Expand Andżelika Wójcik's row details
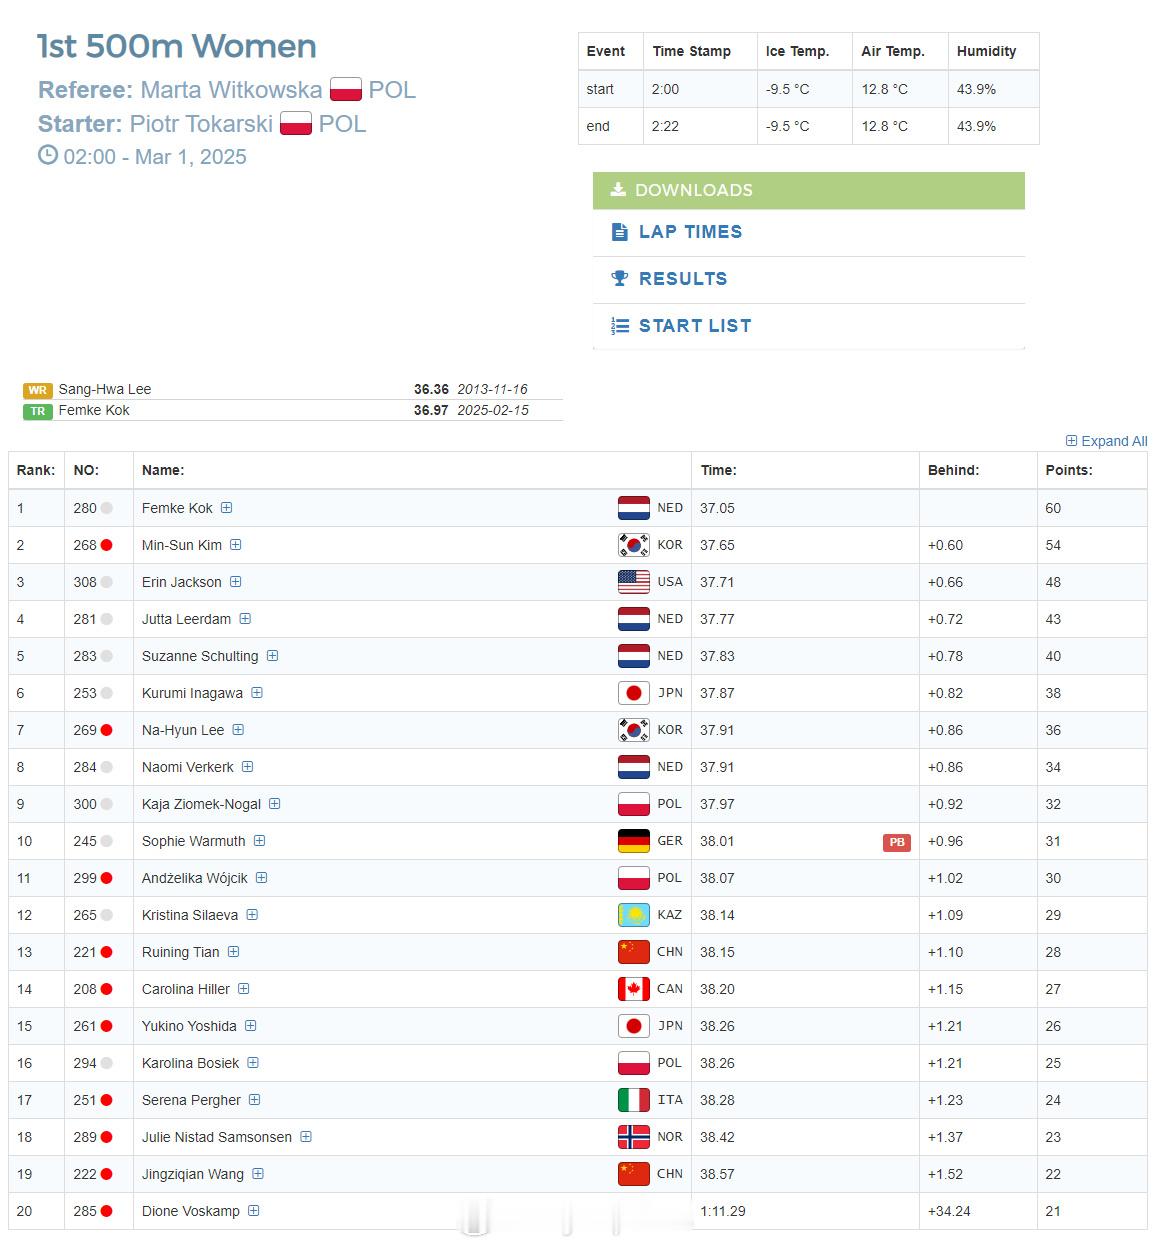 pyautogui.click(x=261, y=878)
